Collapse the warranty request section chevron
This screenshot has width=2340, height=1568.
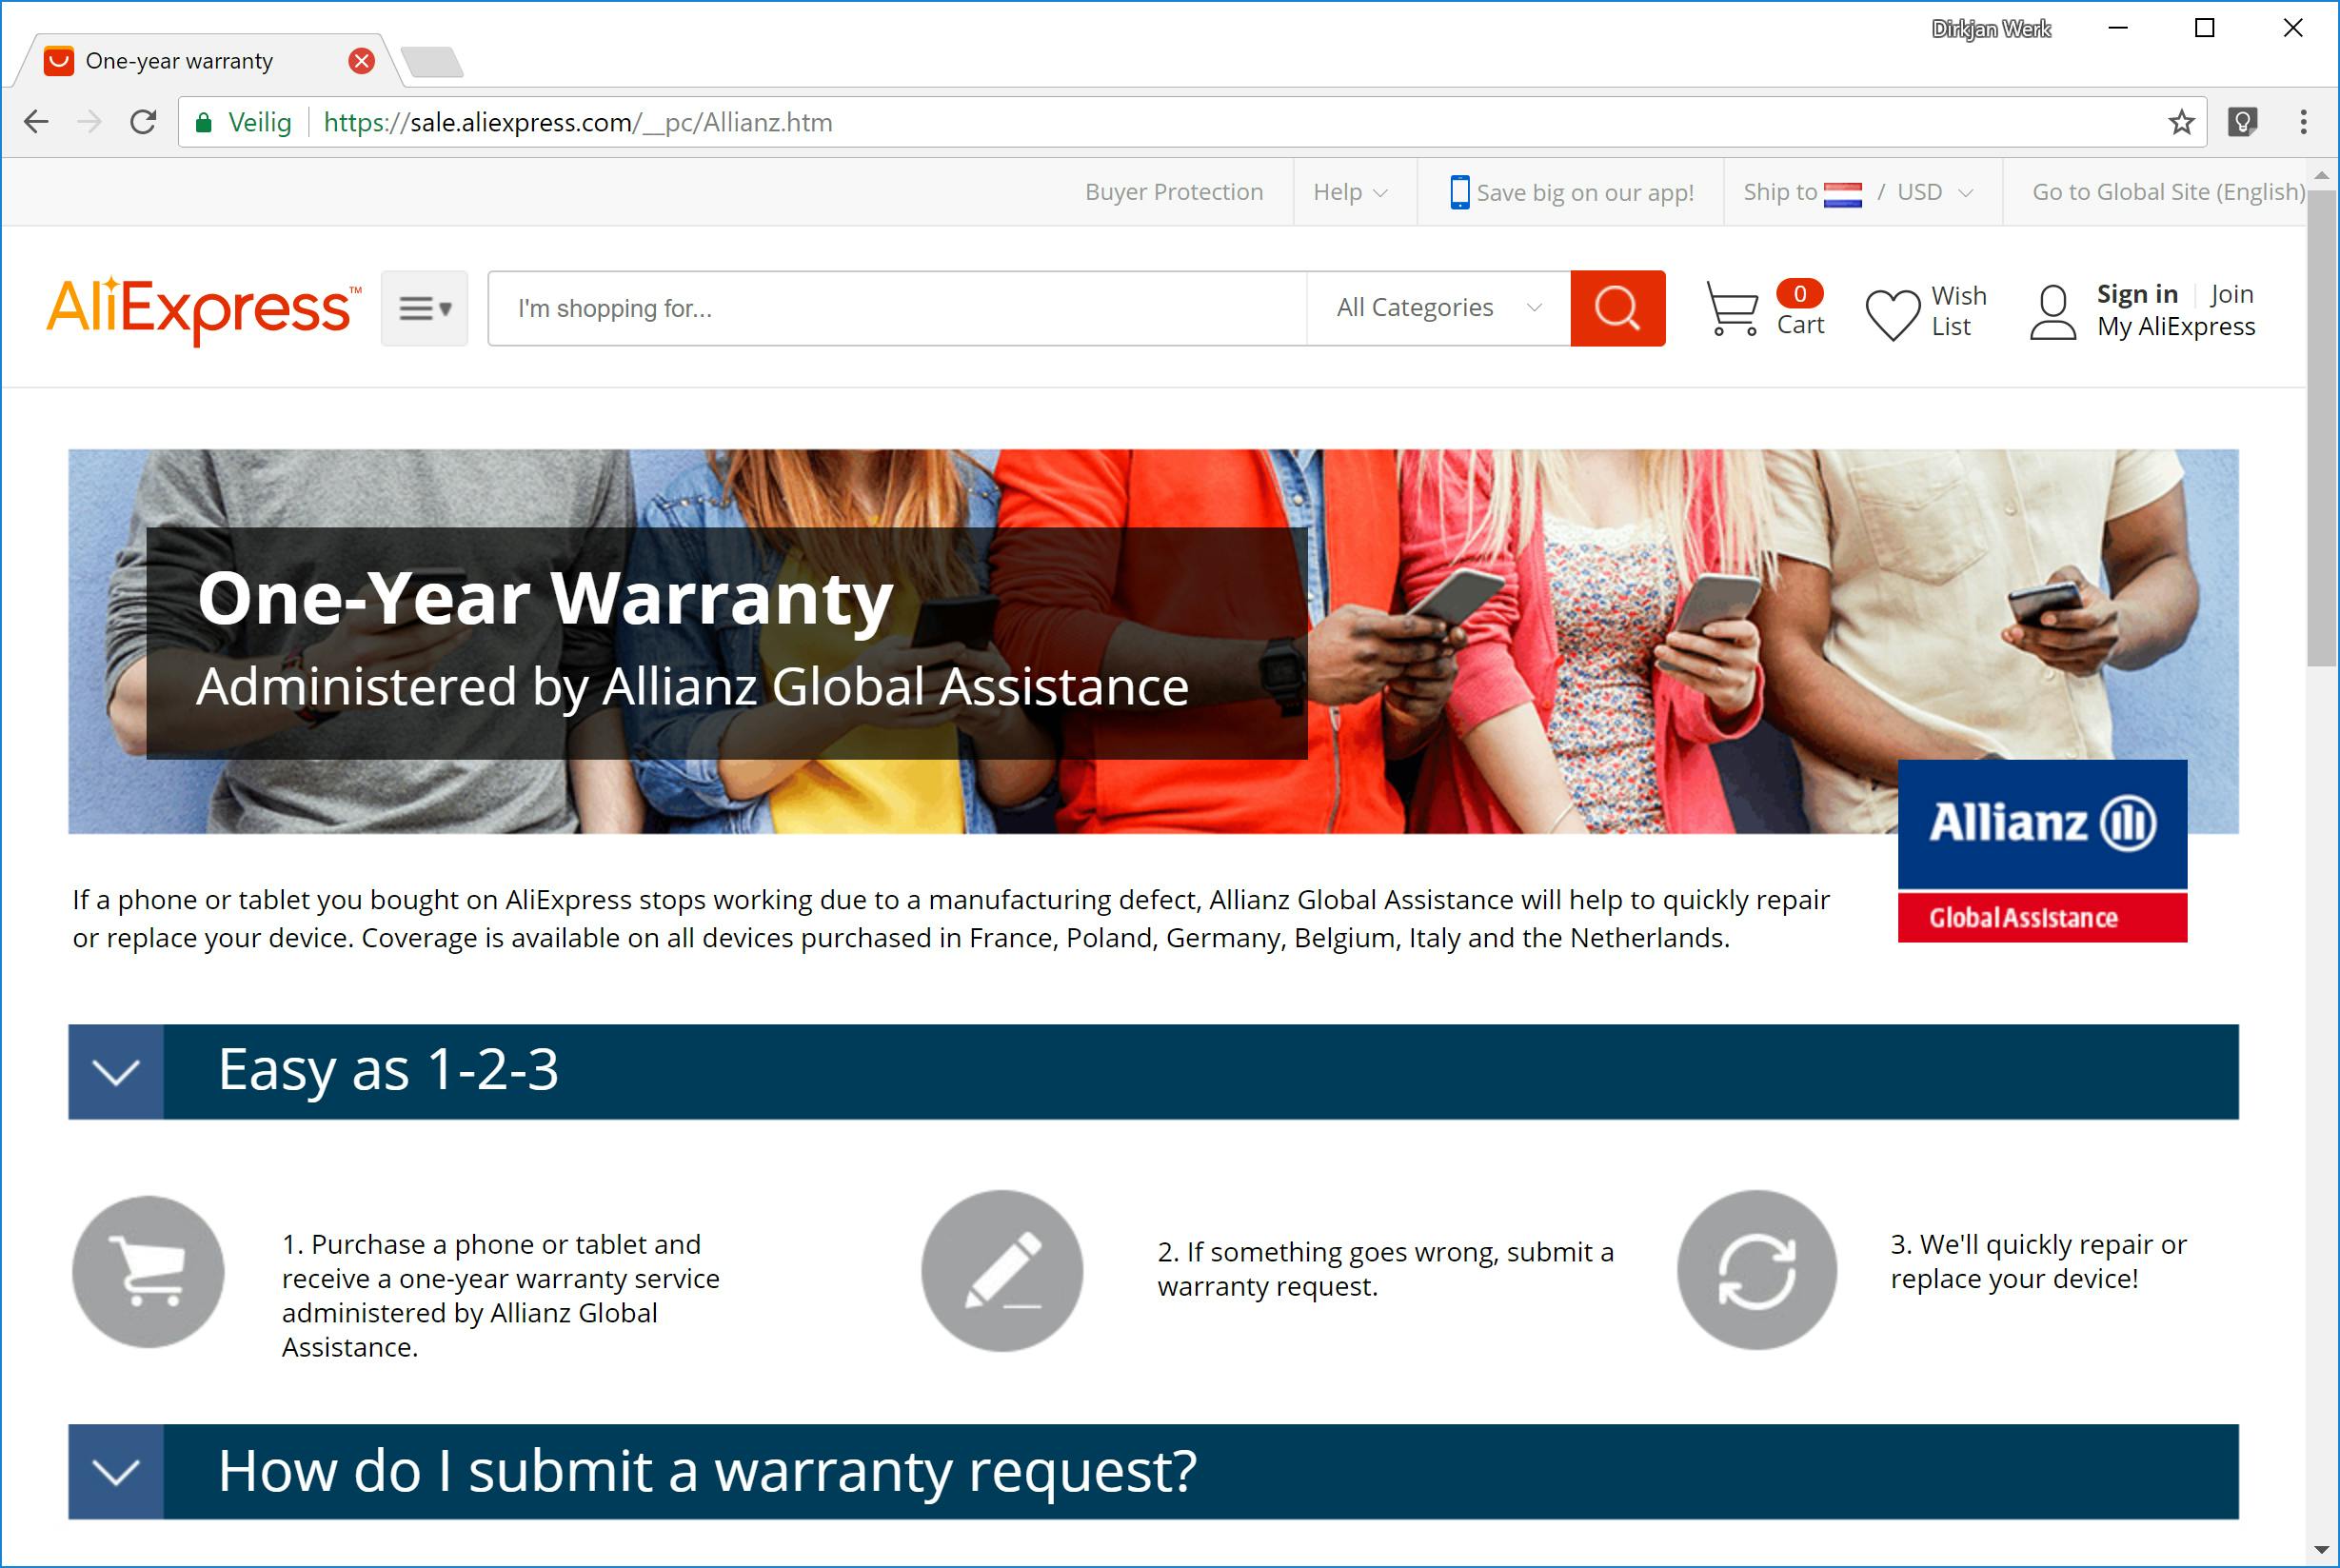click(x=116, y=1472)
